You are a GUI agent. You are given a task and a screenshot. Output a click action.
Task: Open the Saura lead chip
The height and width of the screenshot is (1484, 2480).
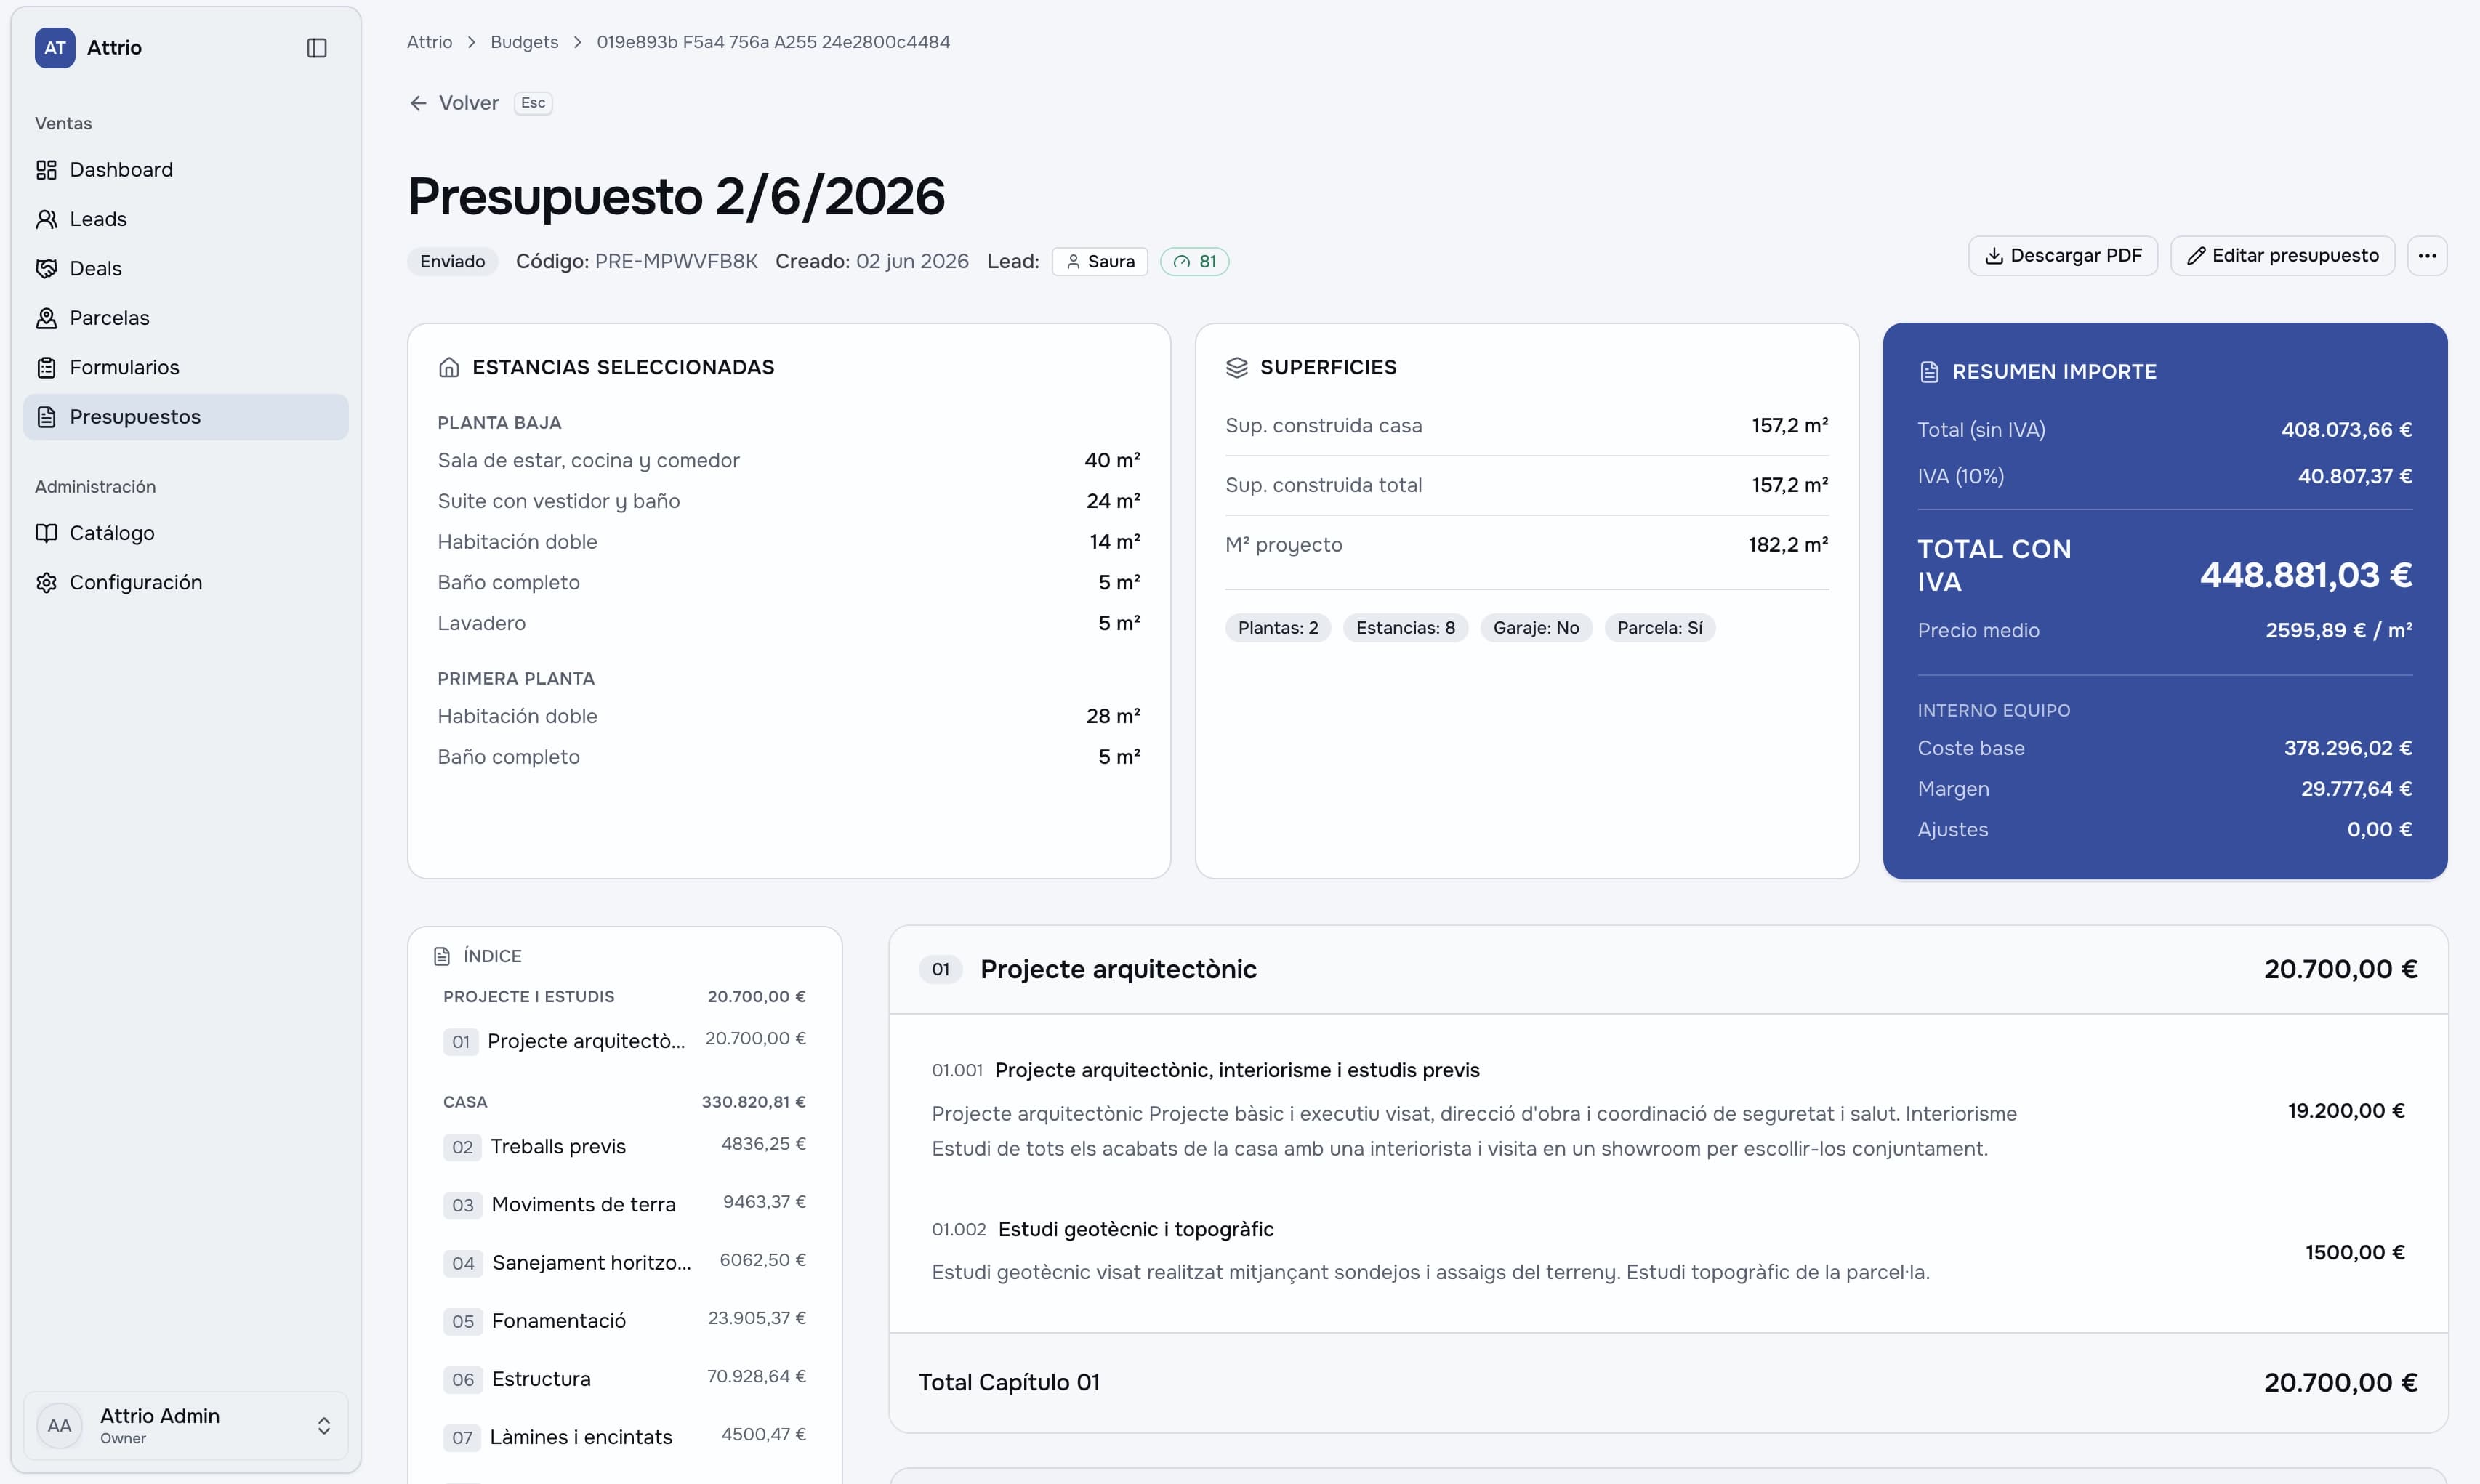(1099, 262)
